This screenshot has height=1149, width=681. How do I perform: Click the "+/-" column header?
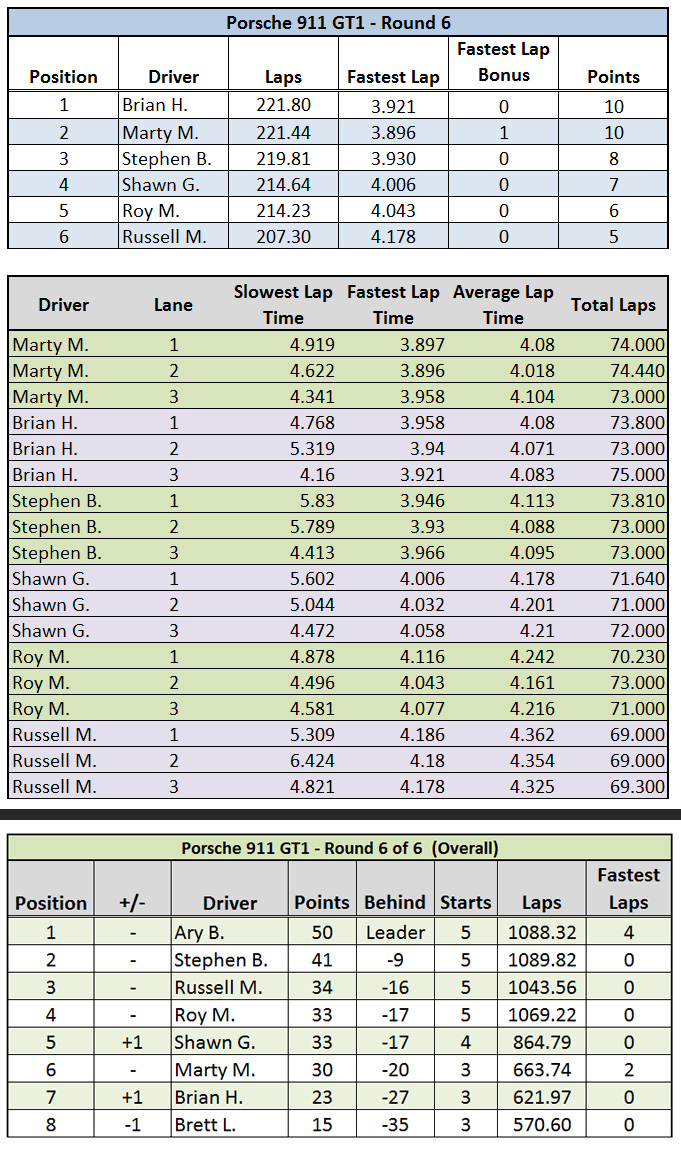point(132,902)
